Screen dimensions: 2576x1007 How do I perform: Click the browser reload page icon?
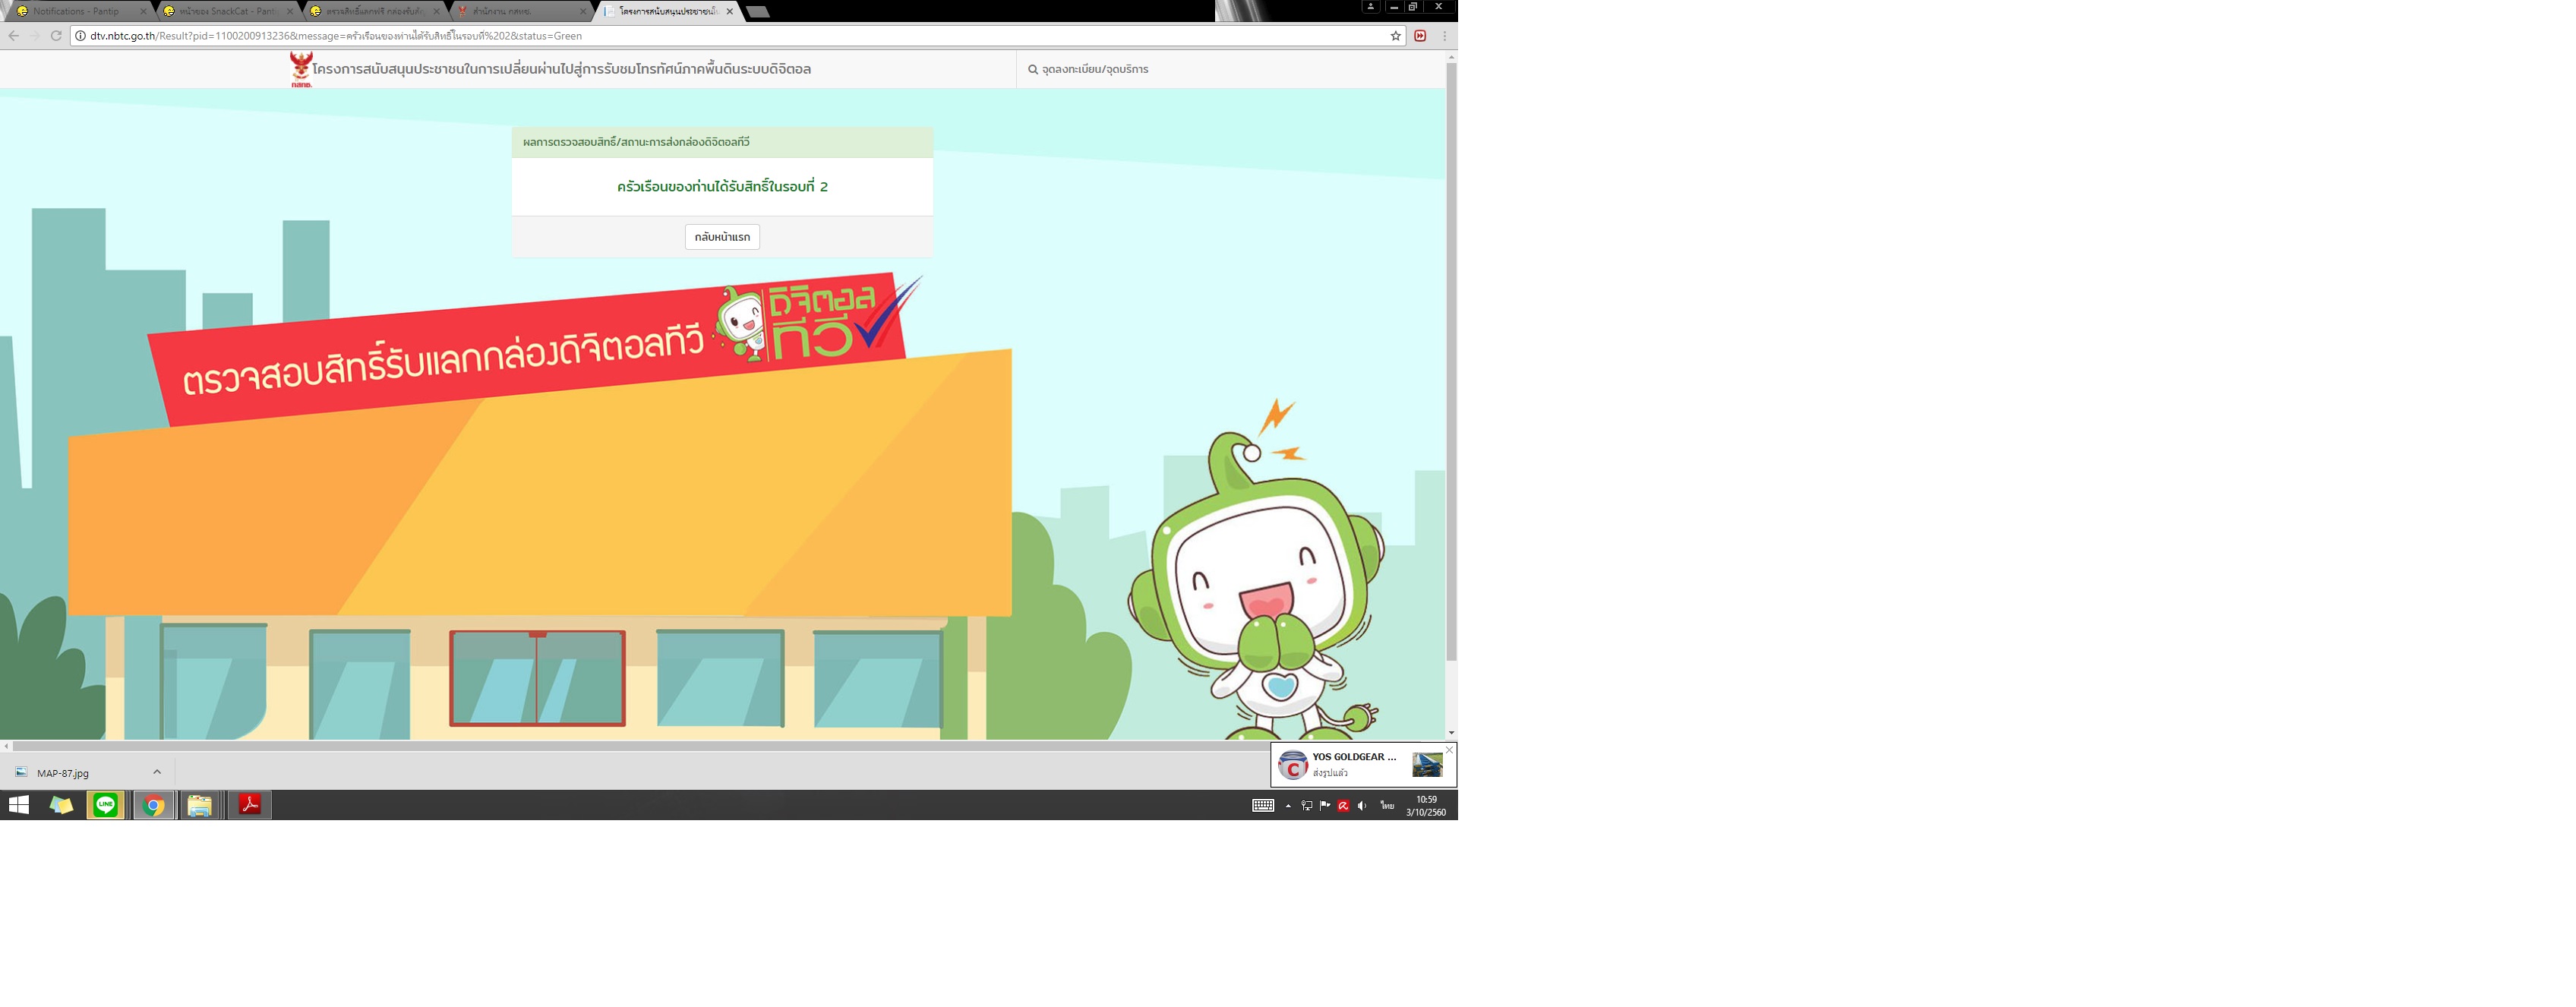point(56,36)
